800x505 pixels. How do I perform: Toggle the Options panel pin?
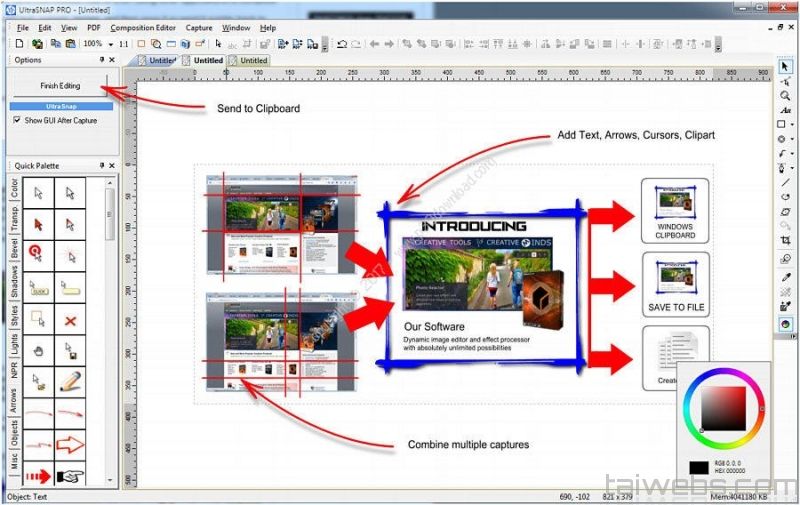[101, 60]
